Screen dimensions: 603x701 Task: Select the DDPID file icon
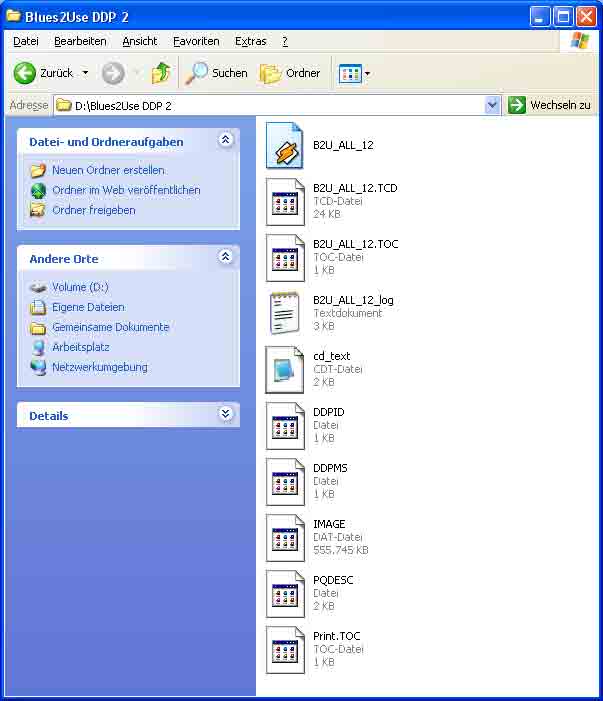click(285, 426)
